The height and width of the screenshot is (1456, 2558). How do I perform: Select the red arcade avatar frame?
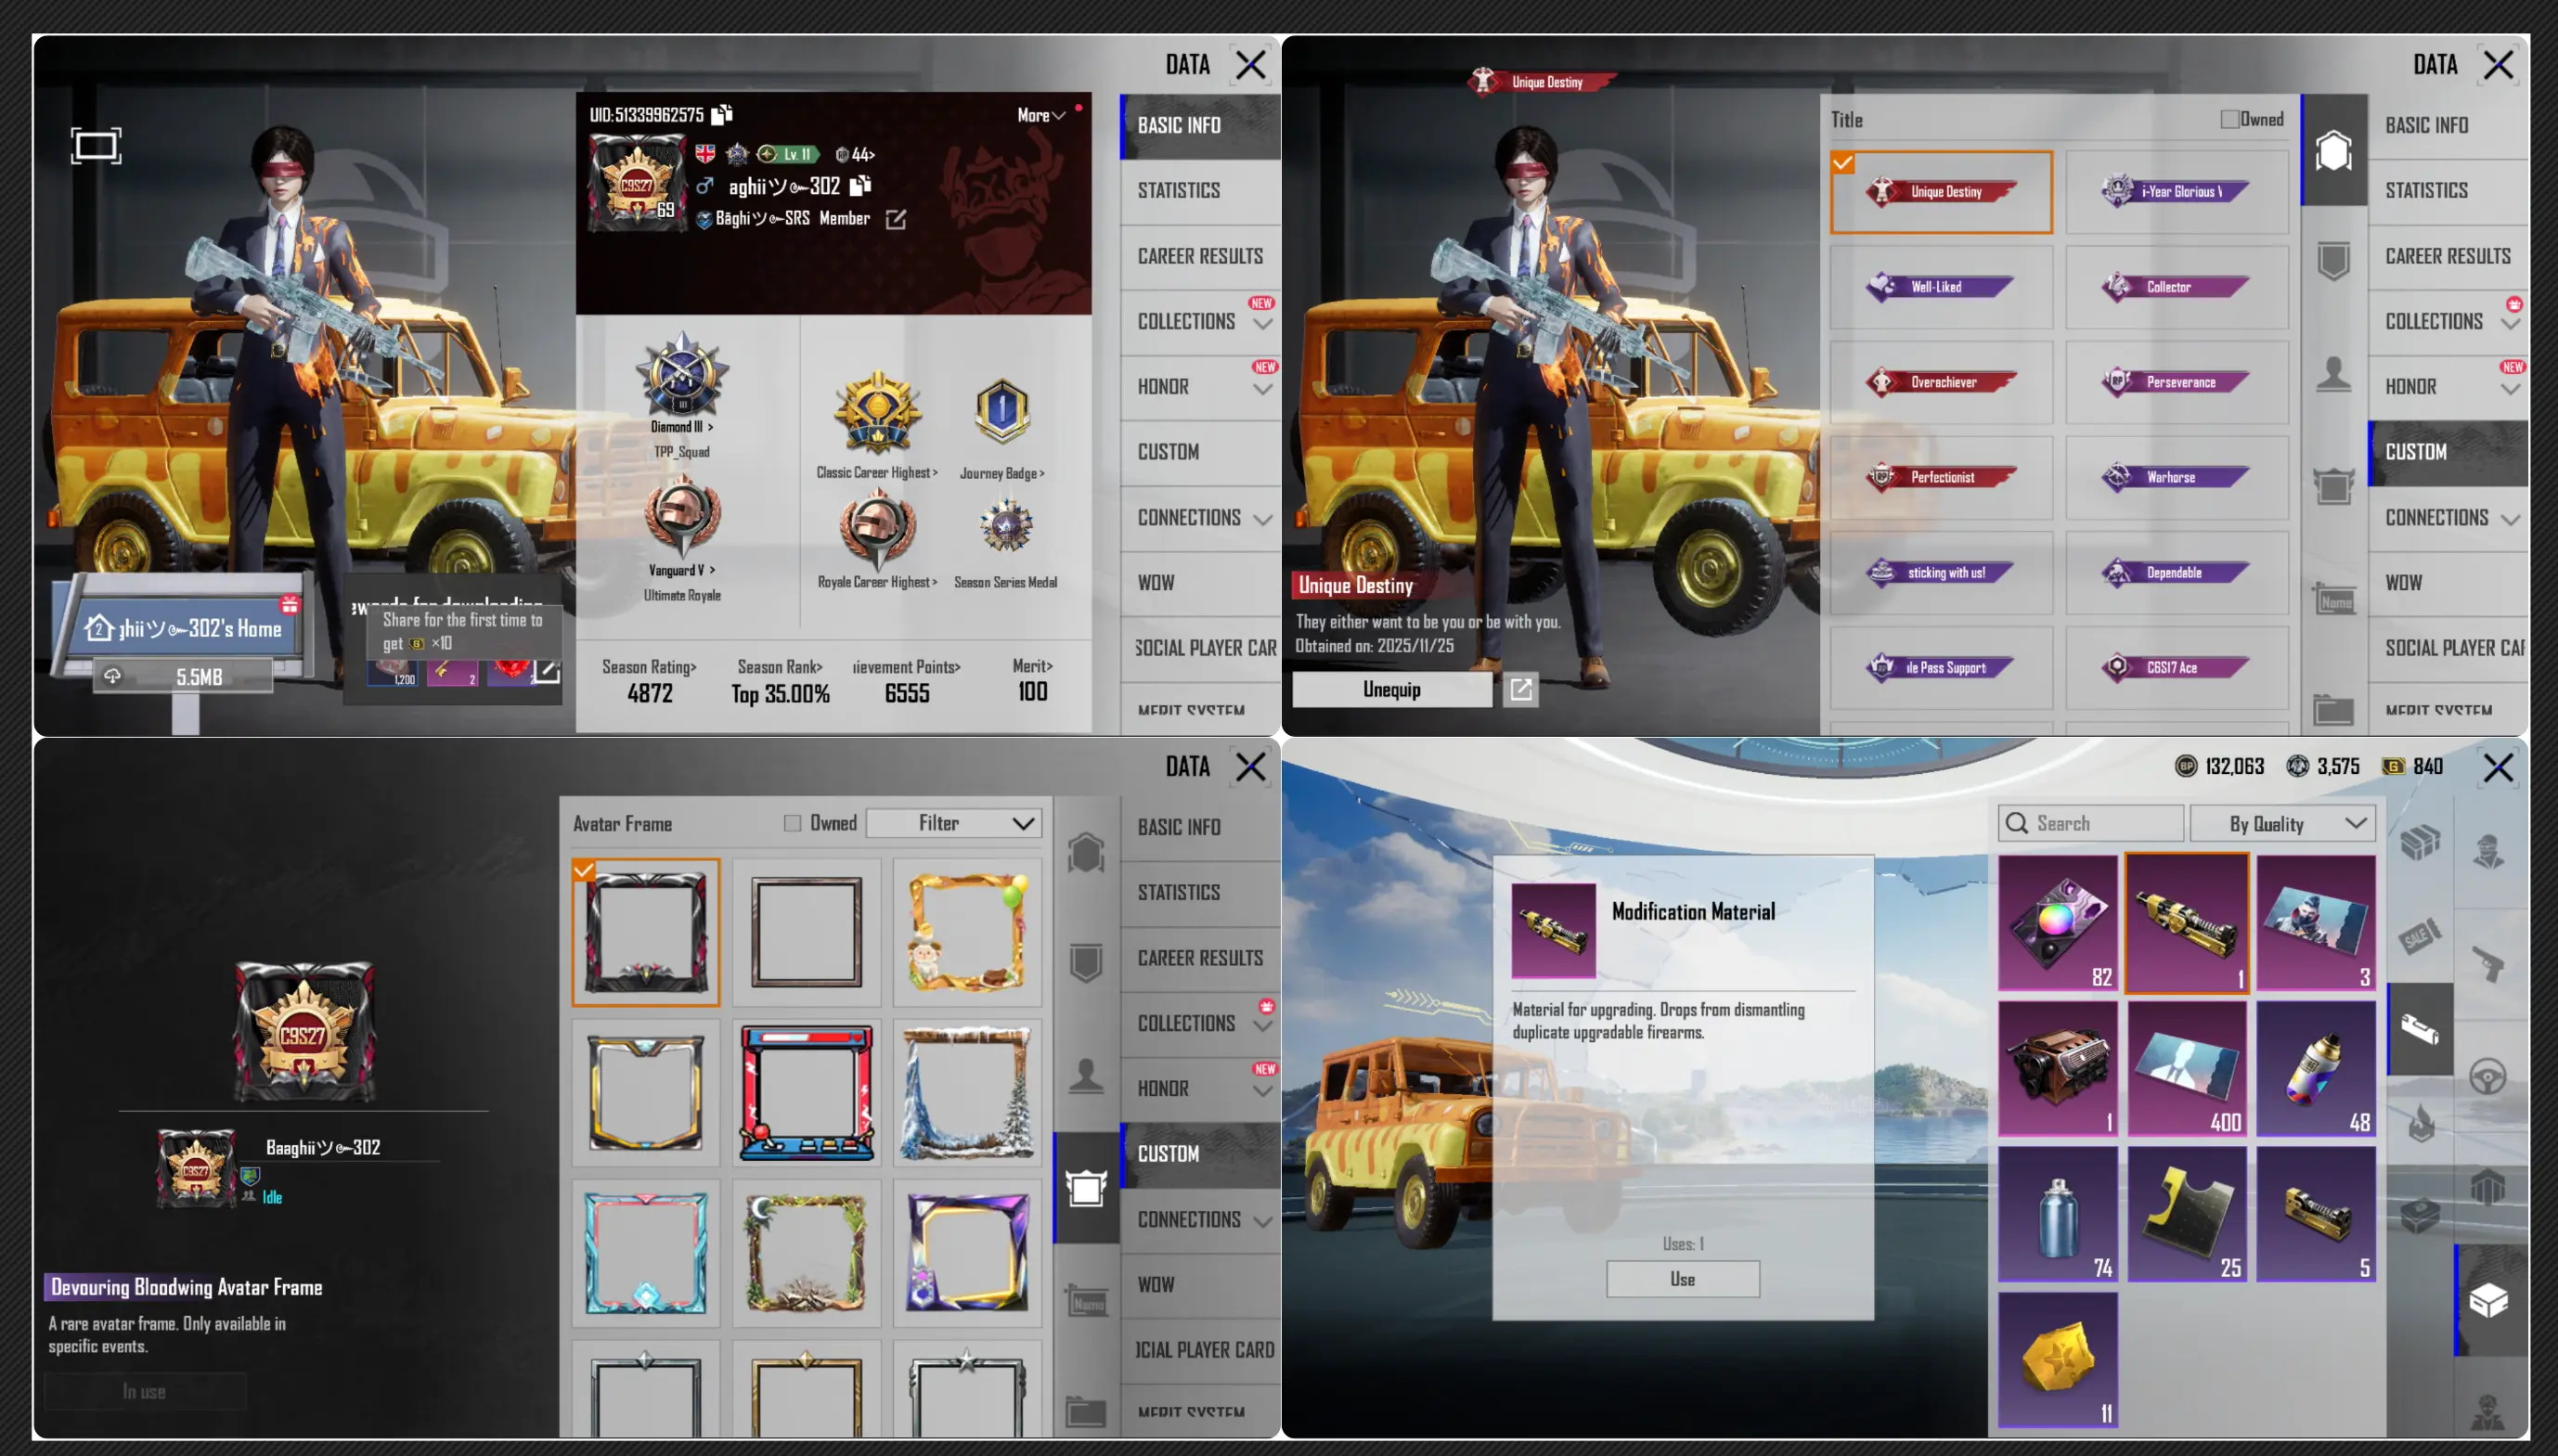tap(806, 1092)
